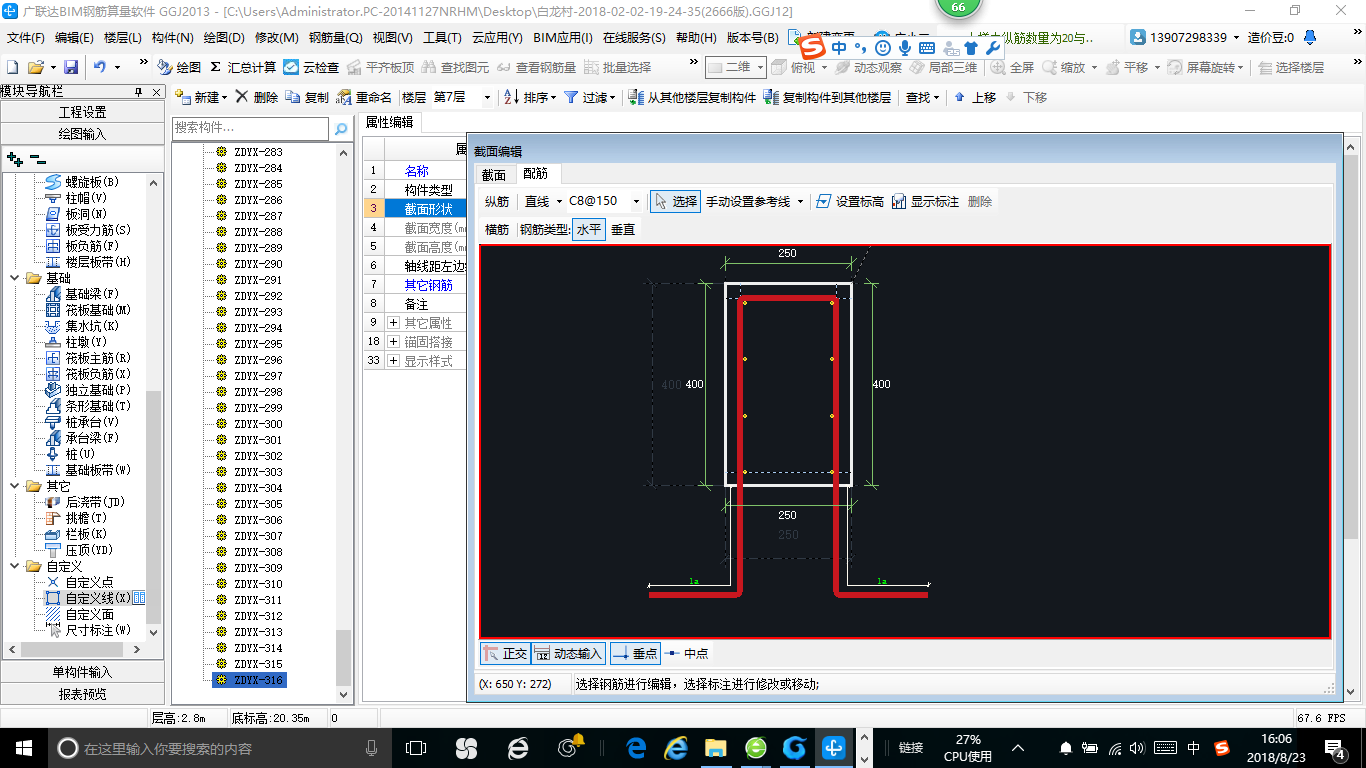
Task: Click the plus expand-all icon in the navigation tree
Action: point(14,158)
